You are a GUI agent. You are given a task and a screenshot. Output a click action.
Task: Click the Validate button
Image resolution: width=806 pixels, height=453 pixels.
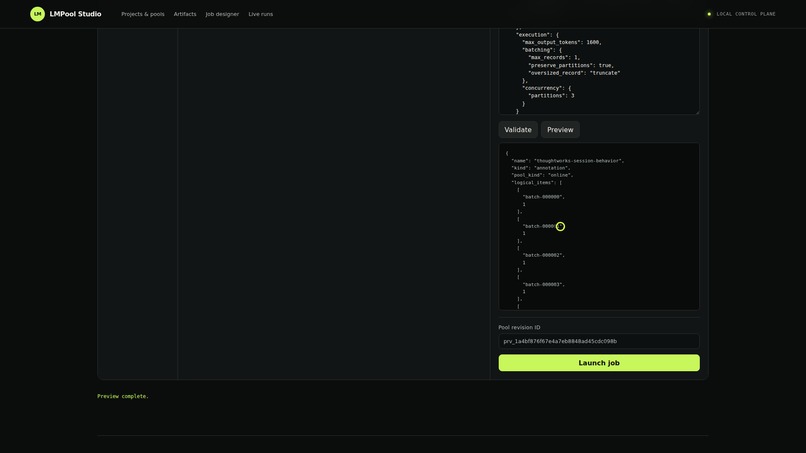(x=518, y=130)
